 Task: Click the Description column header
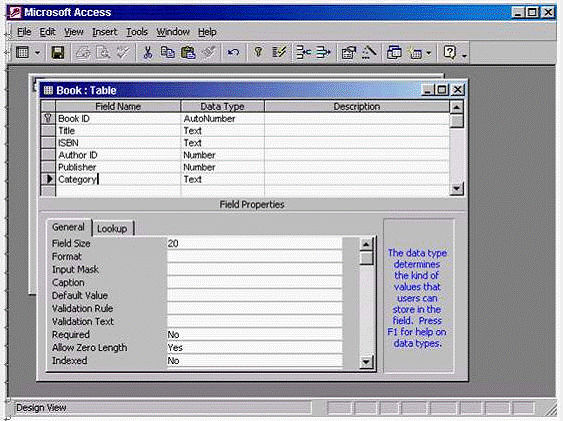click(x=357, y=107)
